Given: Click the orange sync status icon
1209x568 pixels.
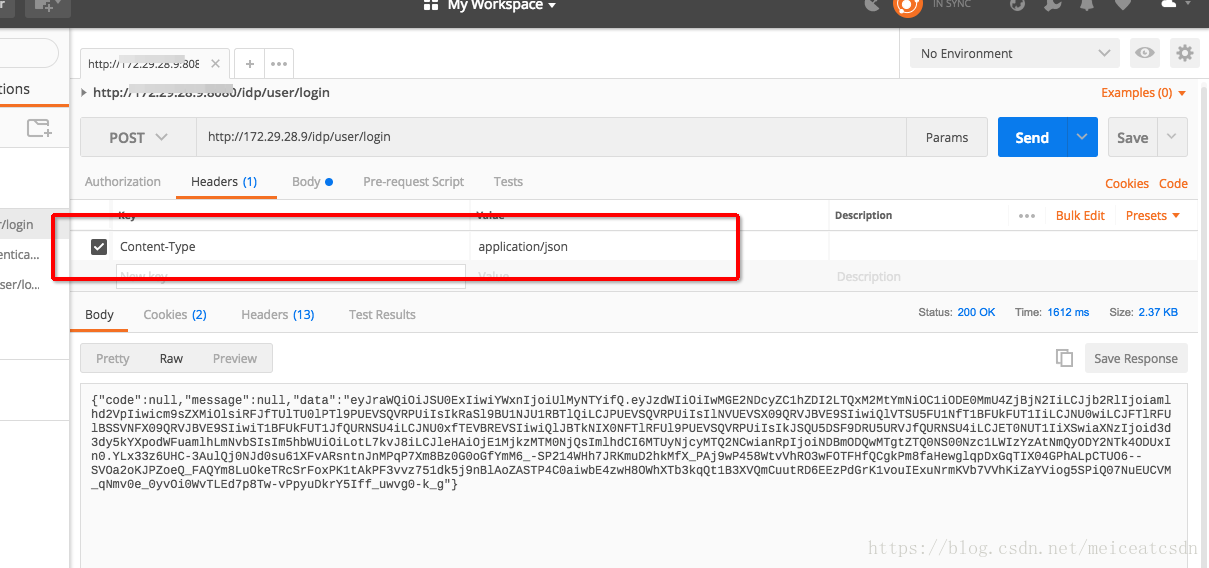Looking at the screenshot, I should [907, 5].
